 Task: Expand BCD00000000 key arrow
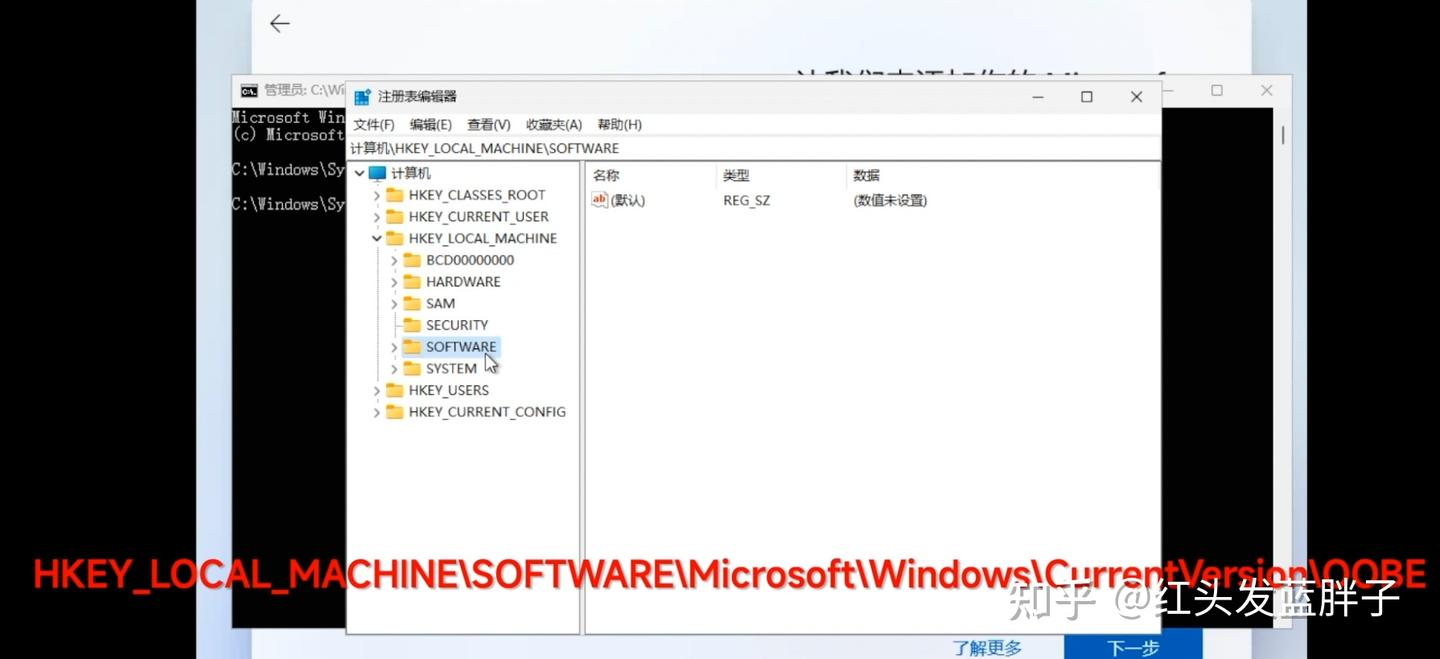coord(394,260)
